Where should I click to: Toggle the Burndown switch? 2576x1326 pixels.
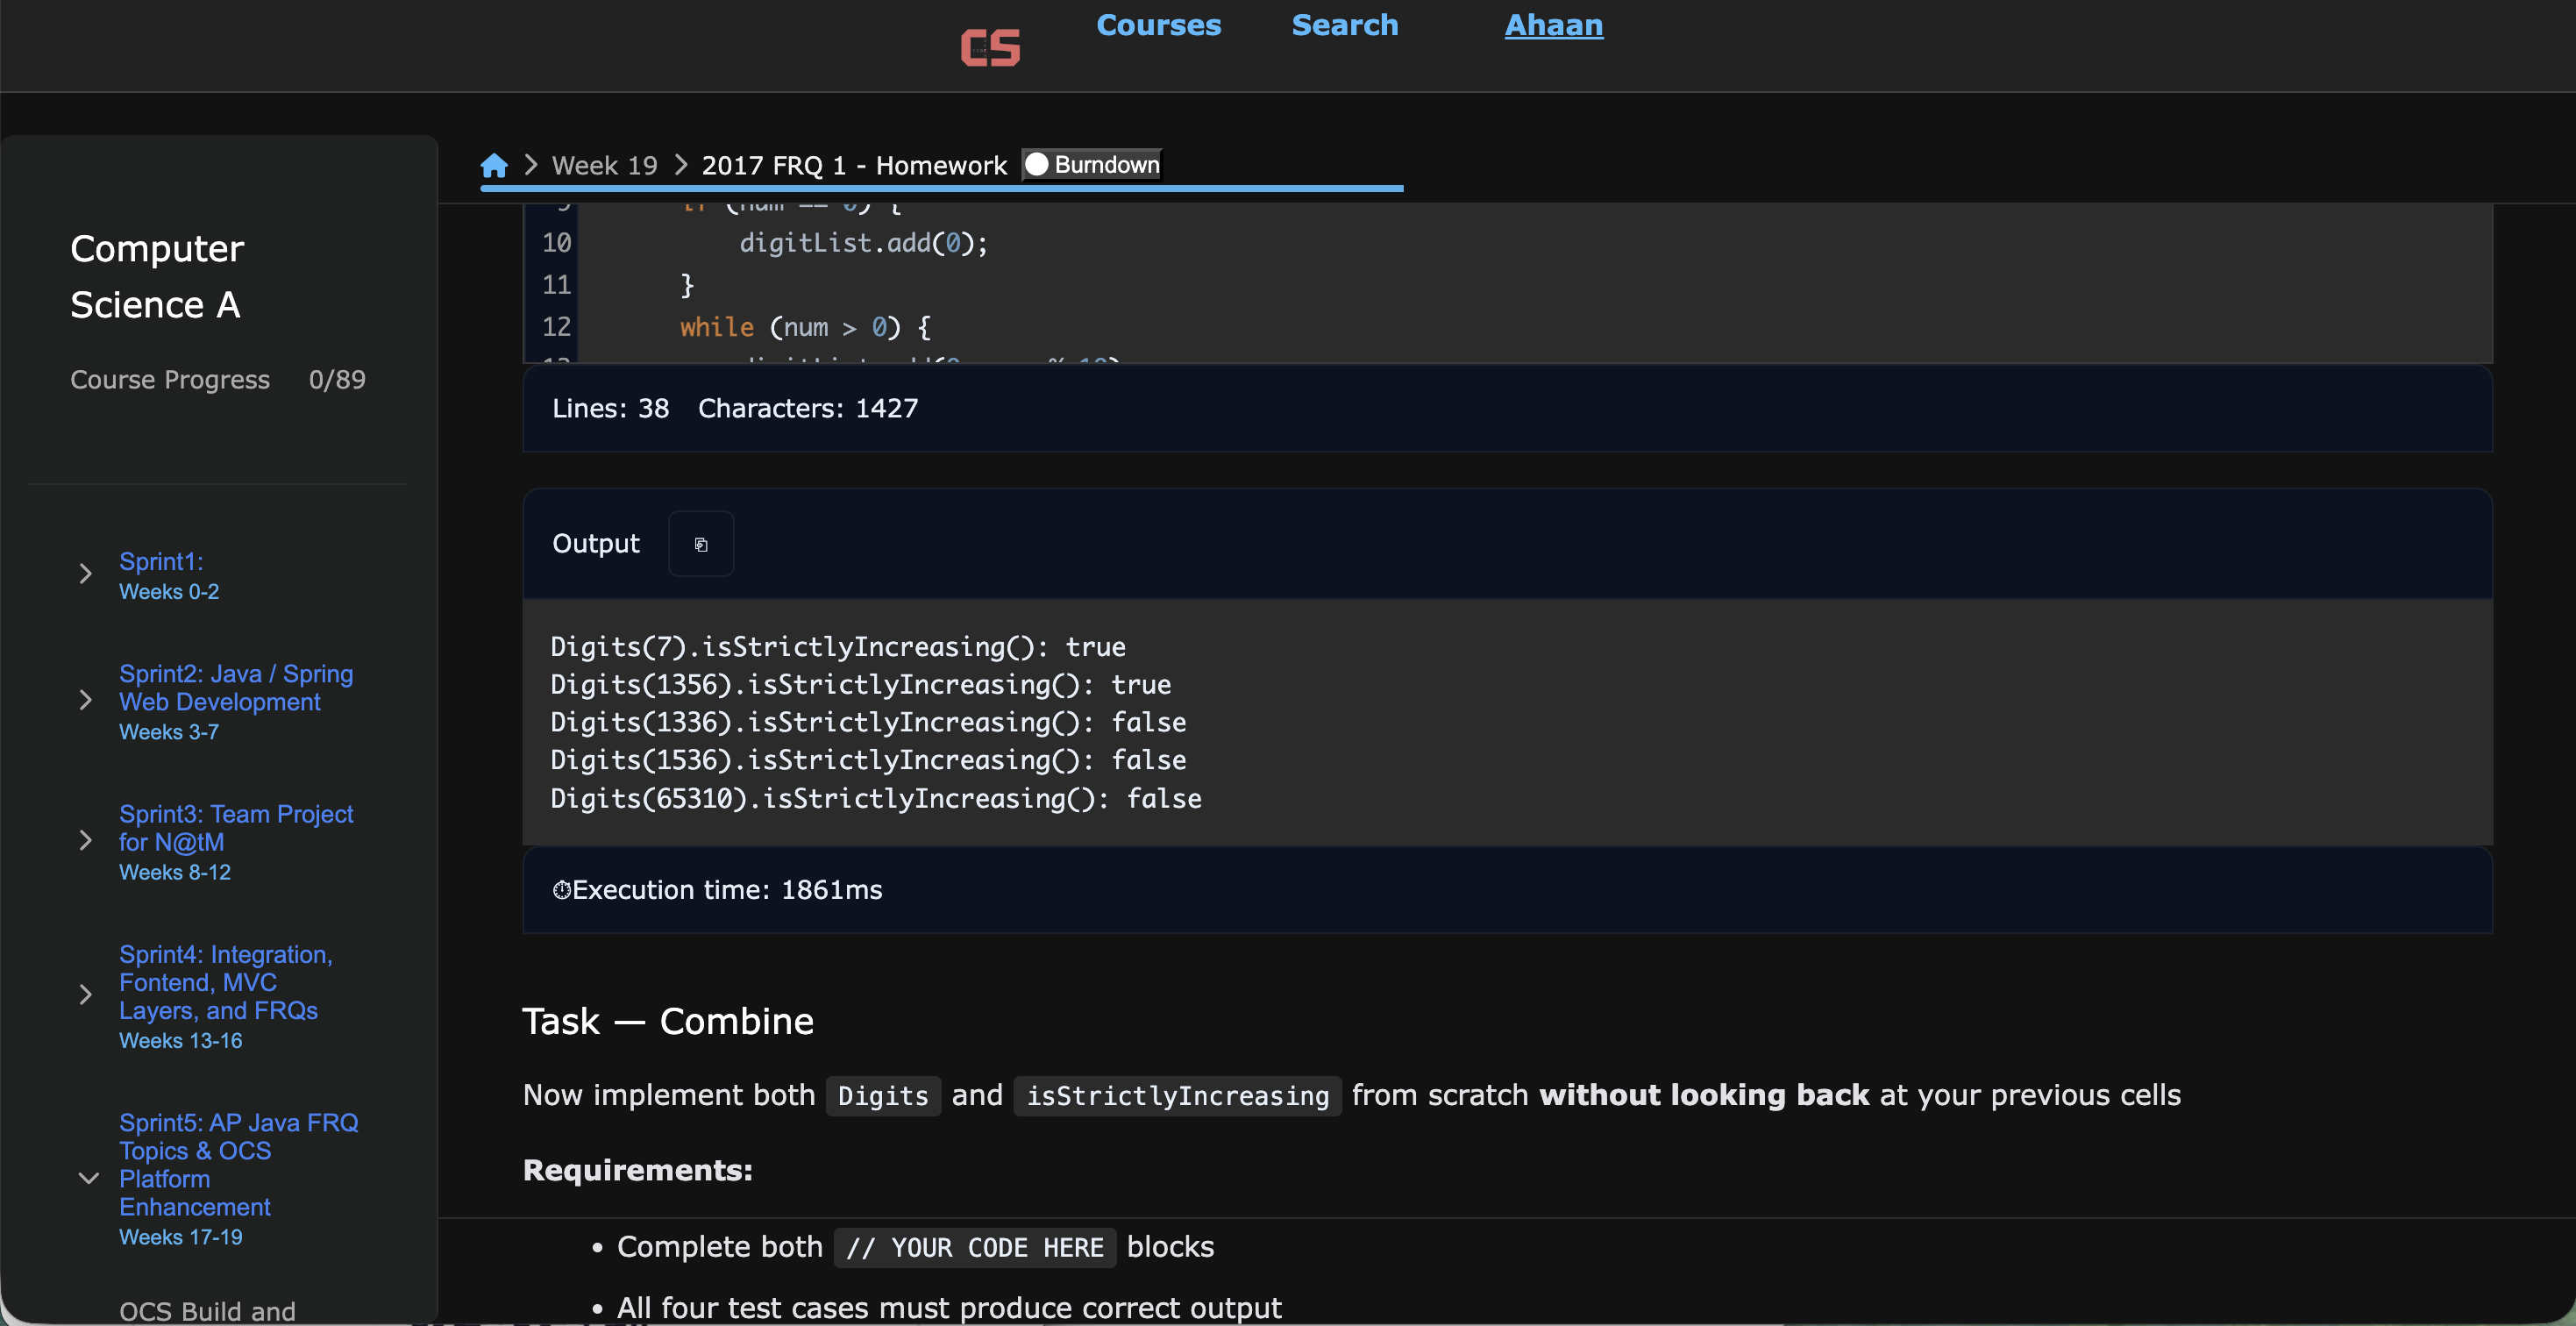tap(1038, 165)
